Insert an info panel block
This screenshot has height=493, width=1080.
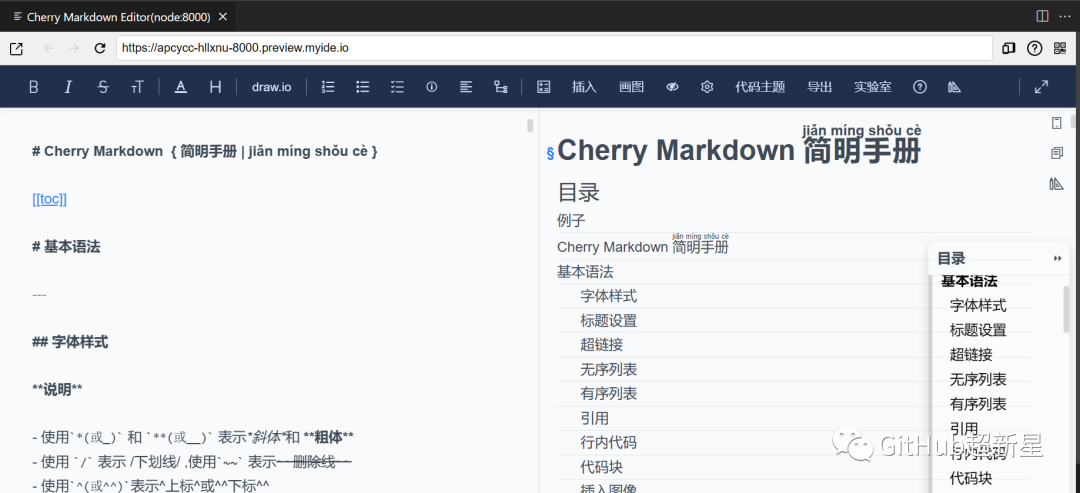click(x=432, y=87)
